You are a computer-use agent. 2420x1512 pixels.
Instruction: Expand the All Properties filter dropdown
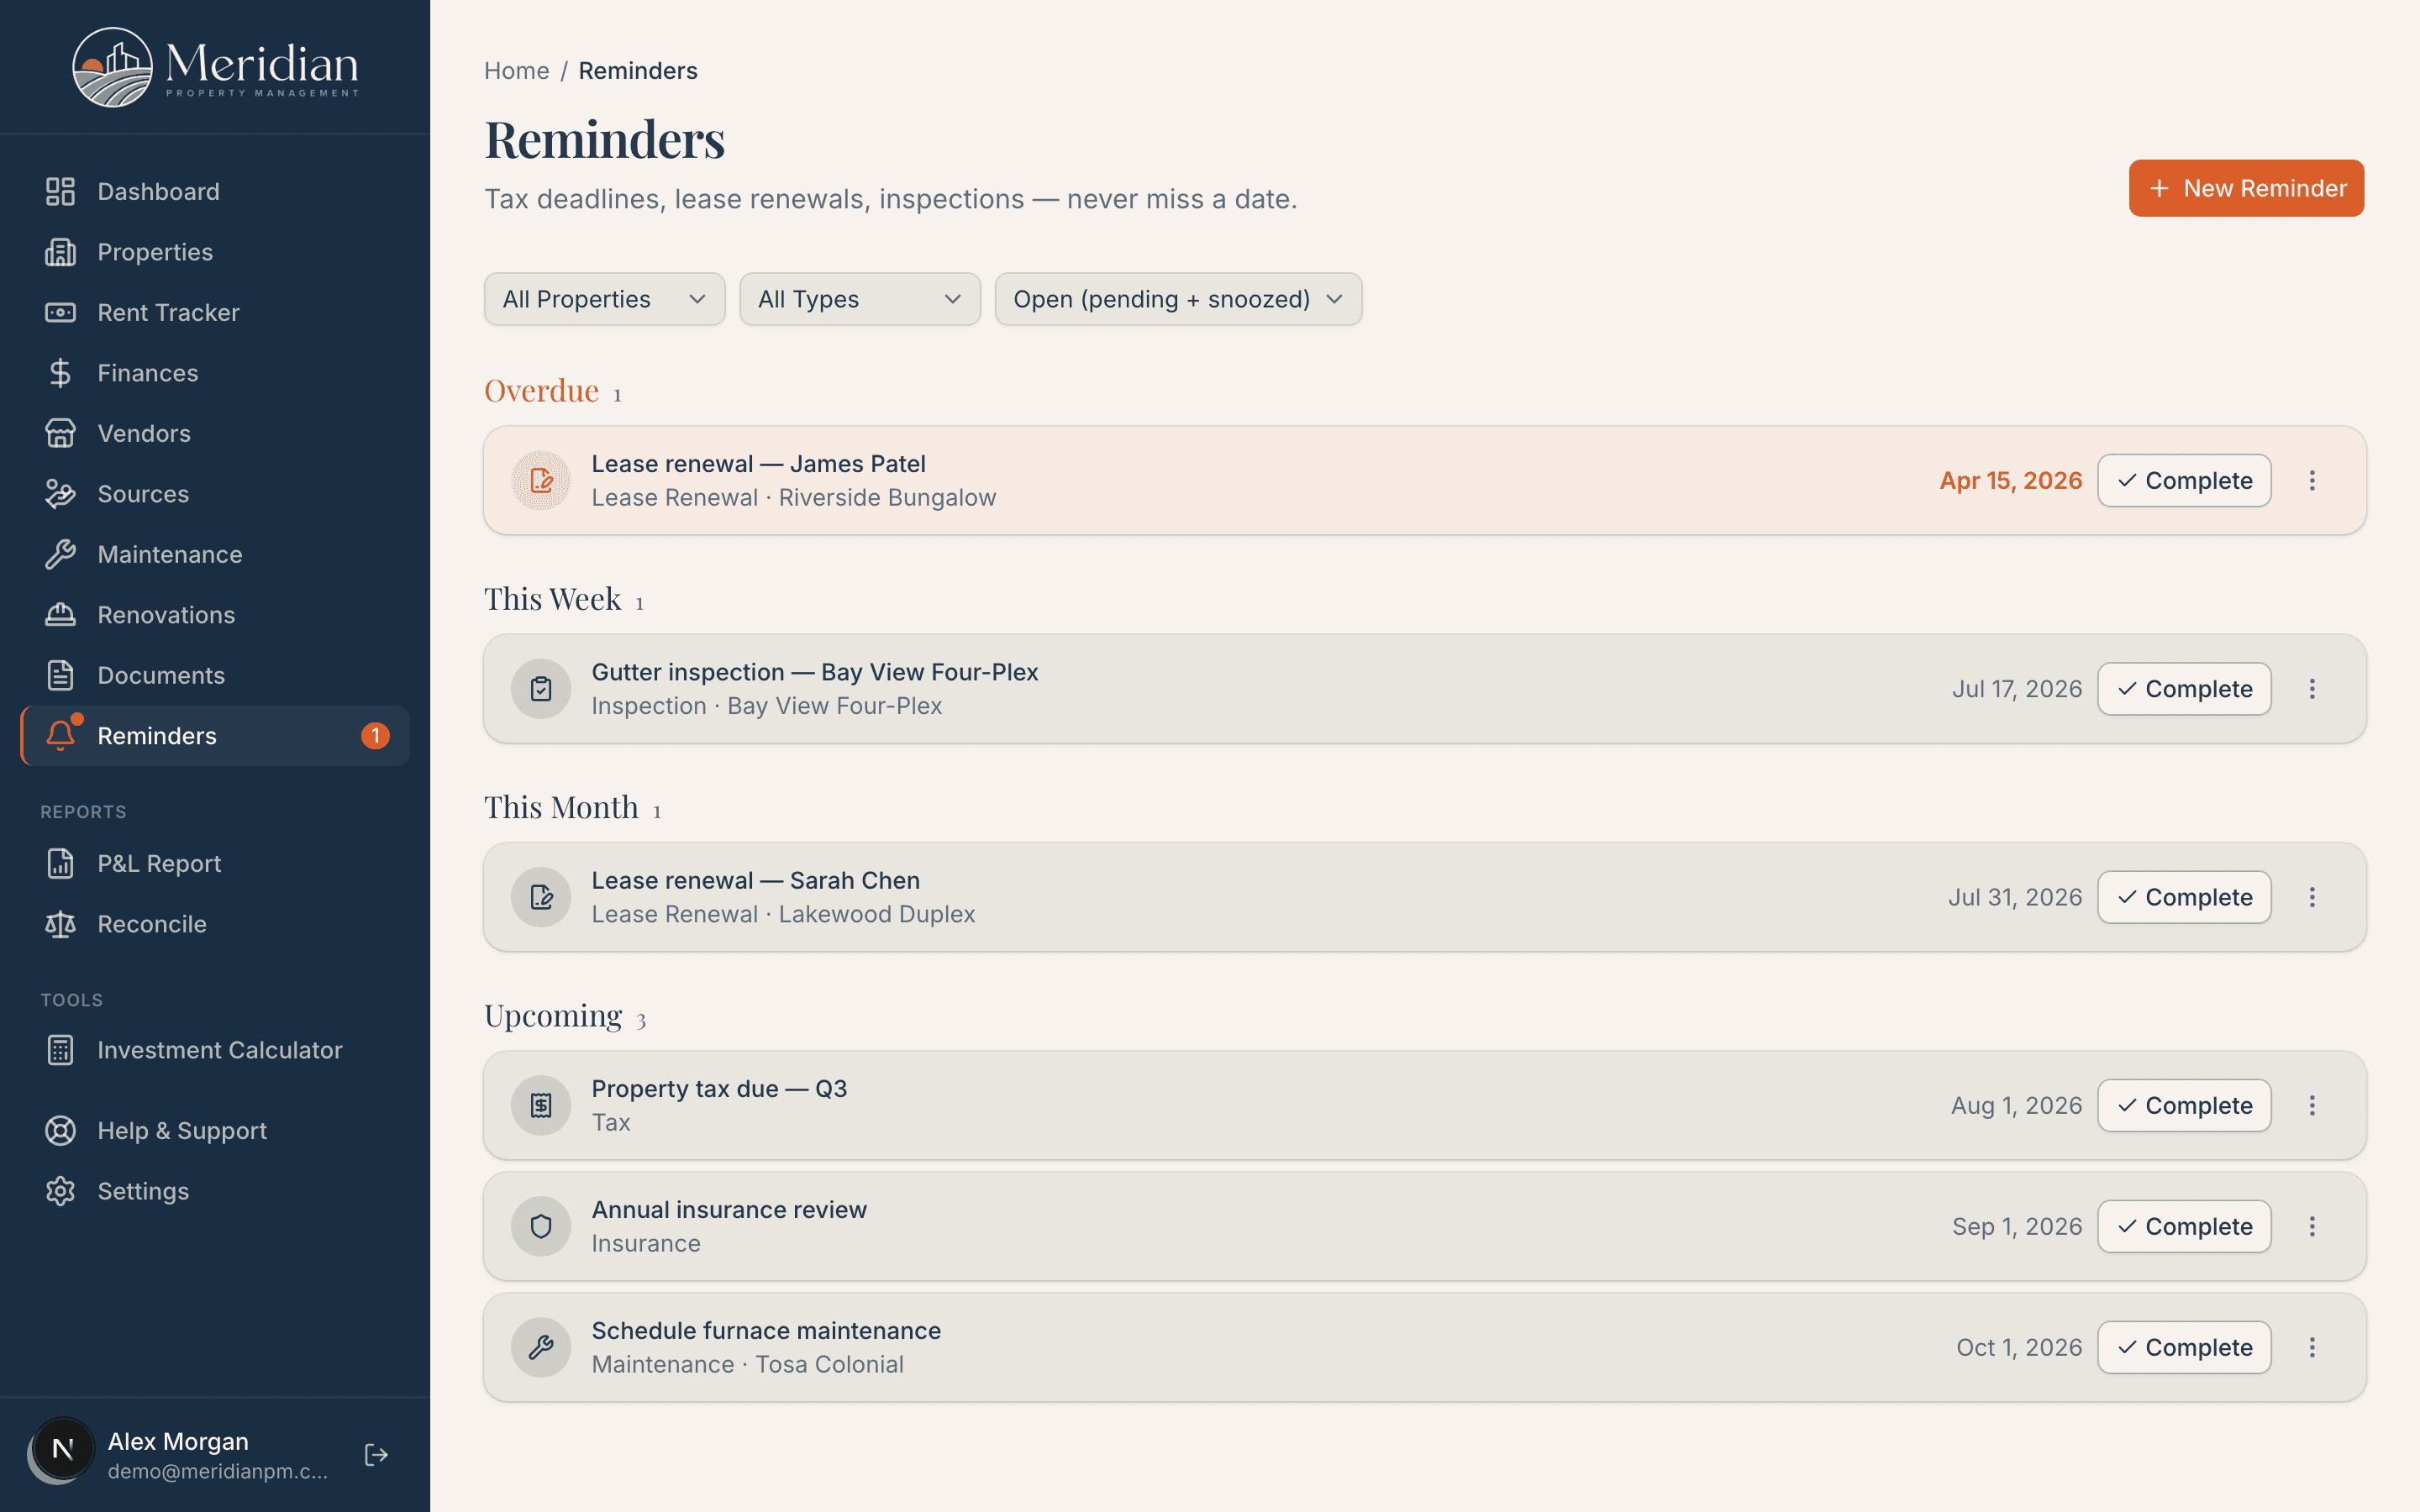[604, 299]
